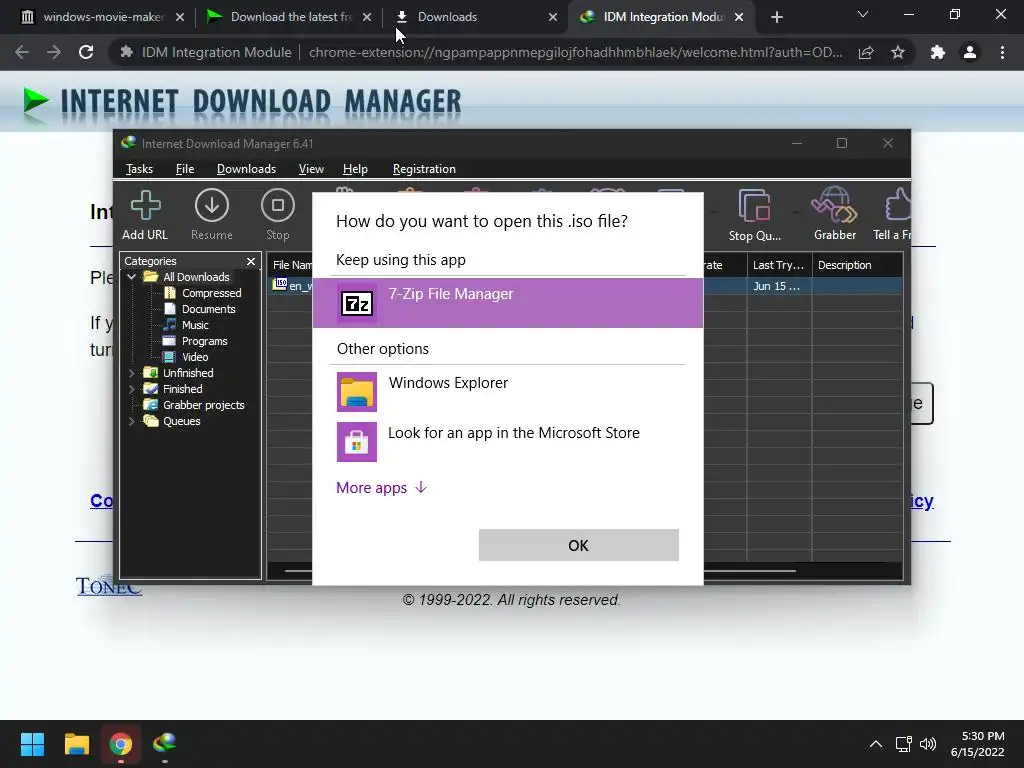Click OK in the open-with dialog

pyautogui.click(x=579, y=545)
